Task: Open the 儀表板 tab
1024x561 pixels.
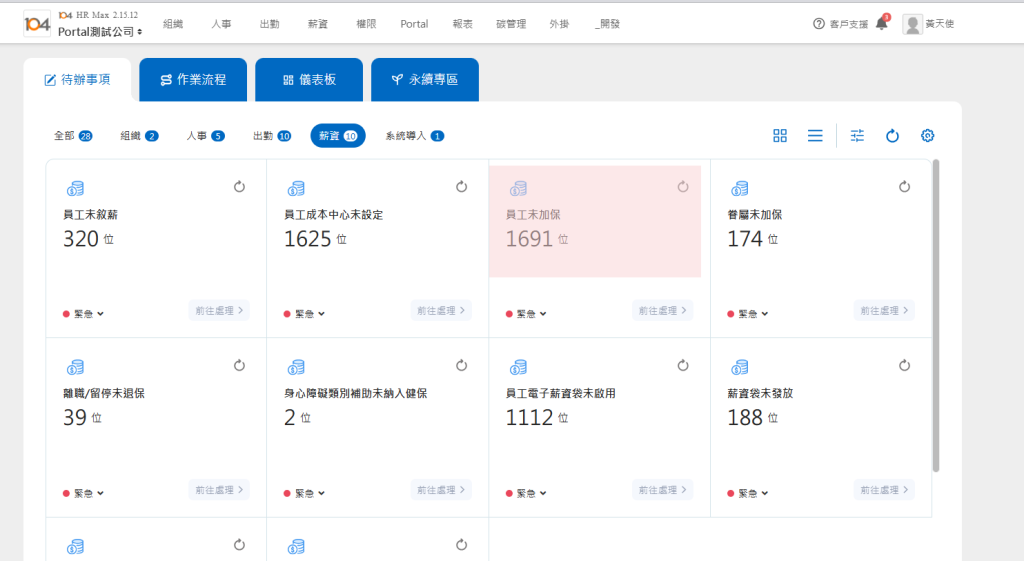Action: [309, 80]
